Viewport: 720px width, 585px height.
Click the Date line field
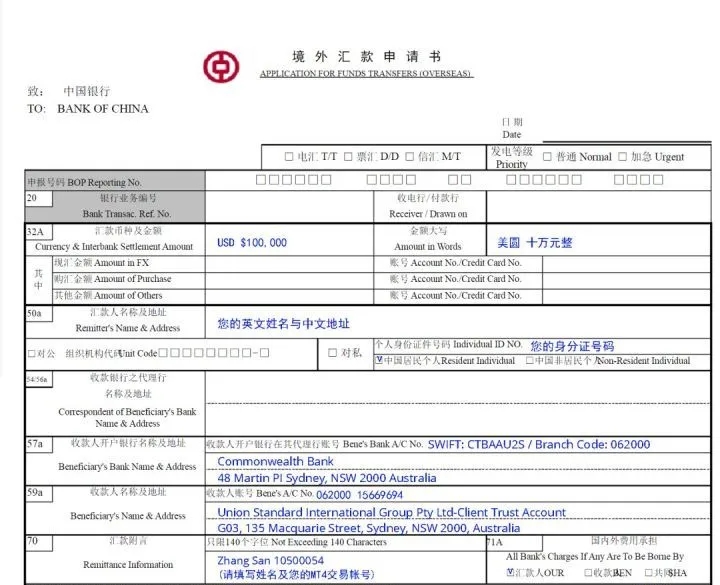[627, 135]
